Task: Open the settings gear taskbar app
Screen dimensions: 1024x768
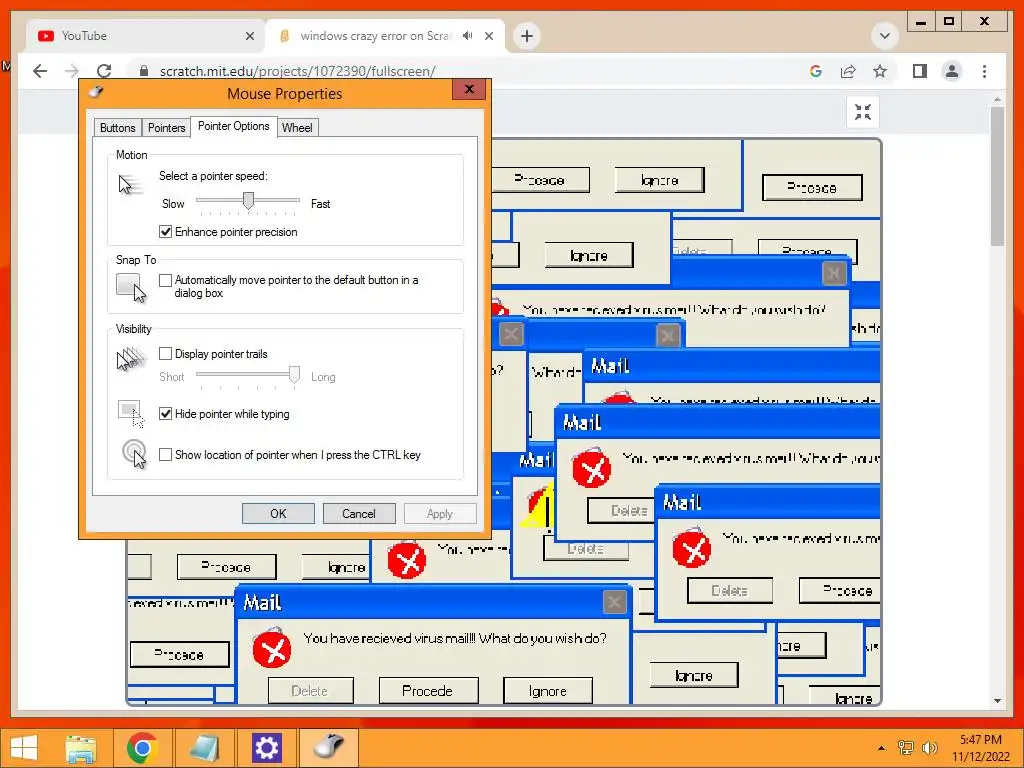Action: click(266, 748)
